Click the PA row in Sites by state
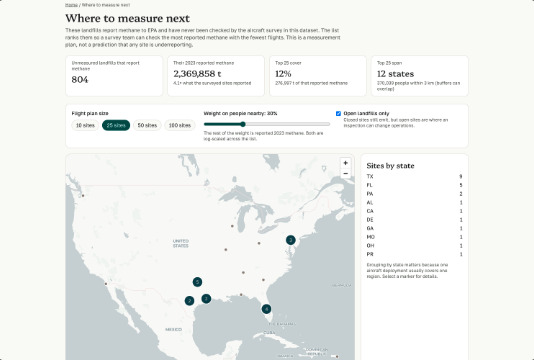Viewport: 534px width, 360px height. tap(414, 194)
